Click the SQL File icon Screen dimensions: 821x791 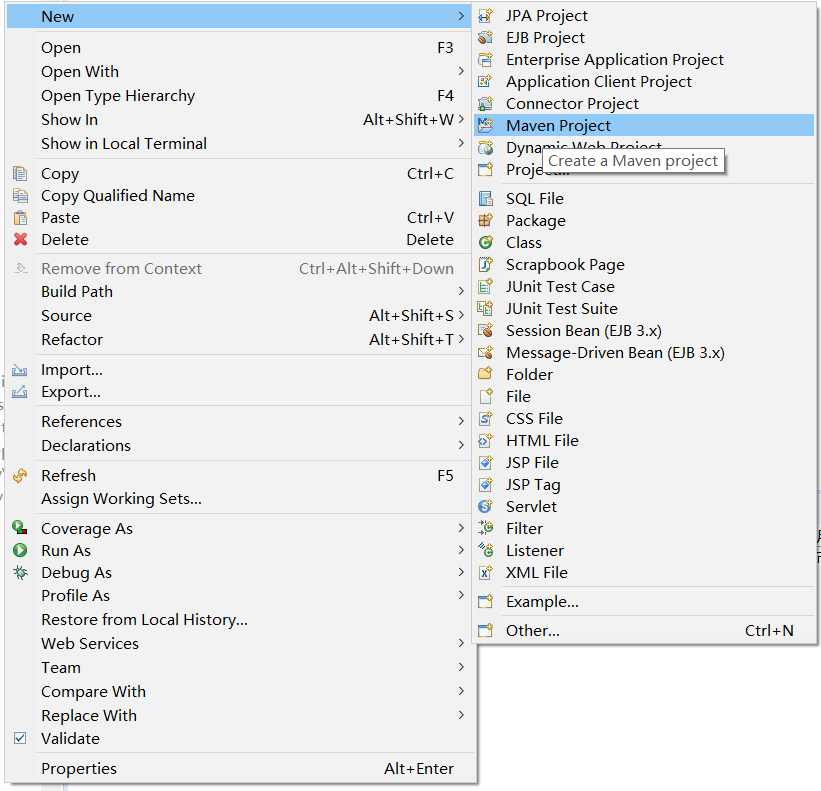pos(485,199)
